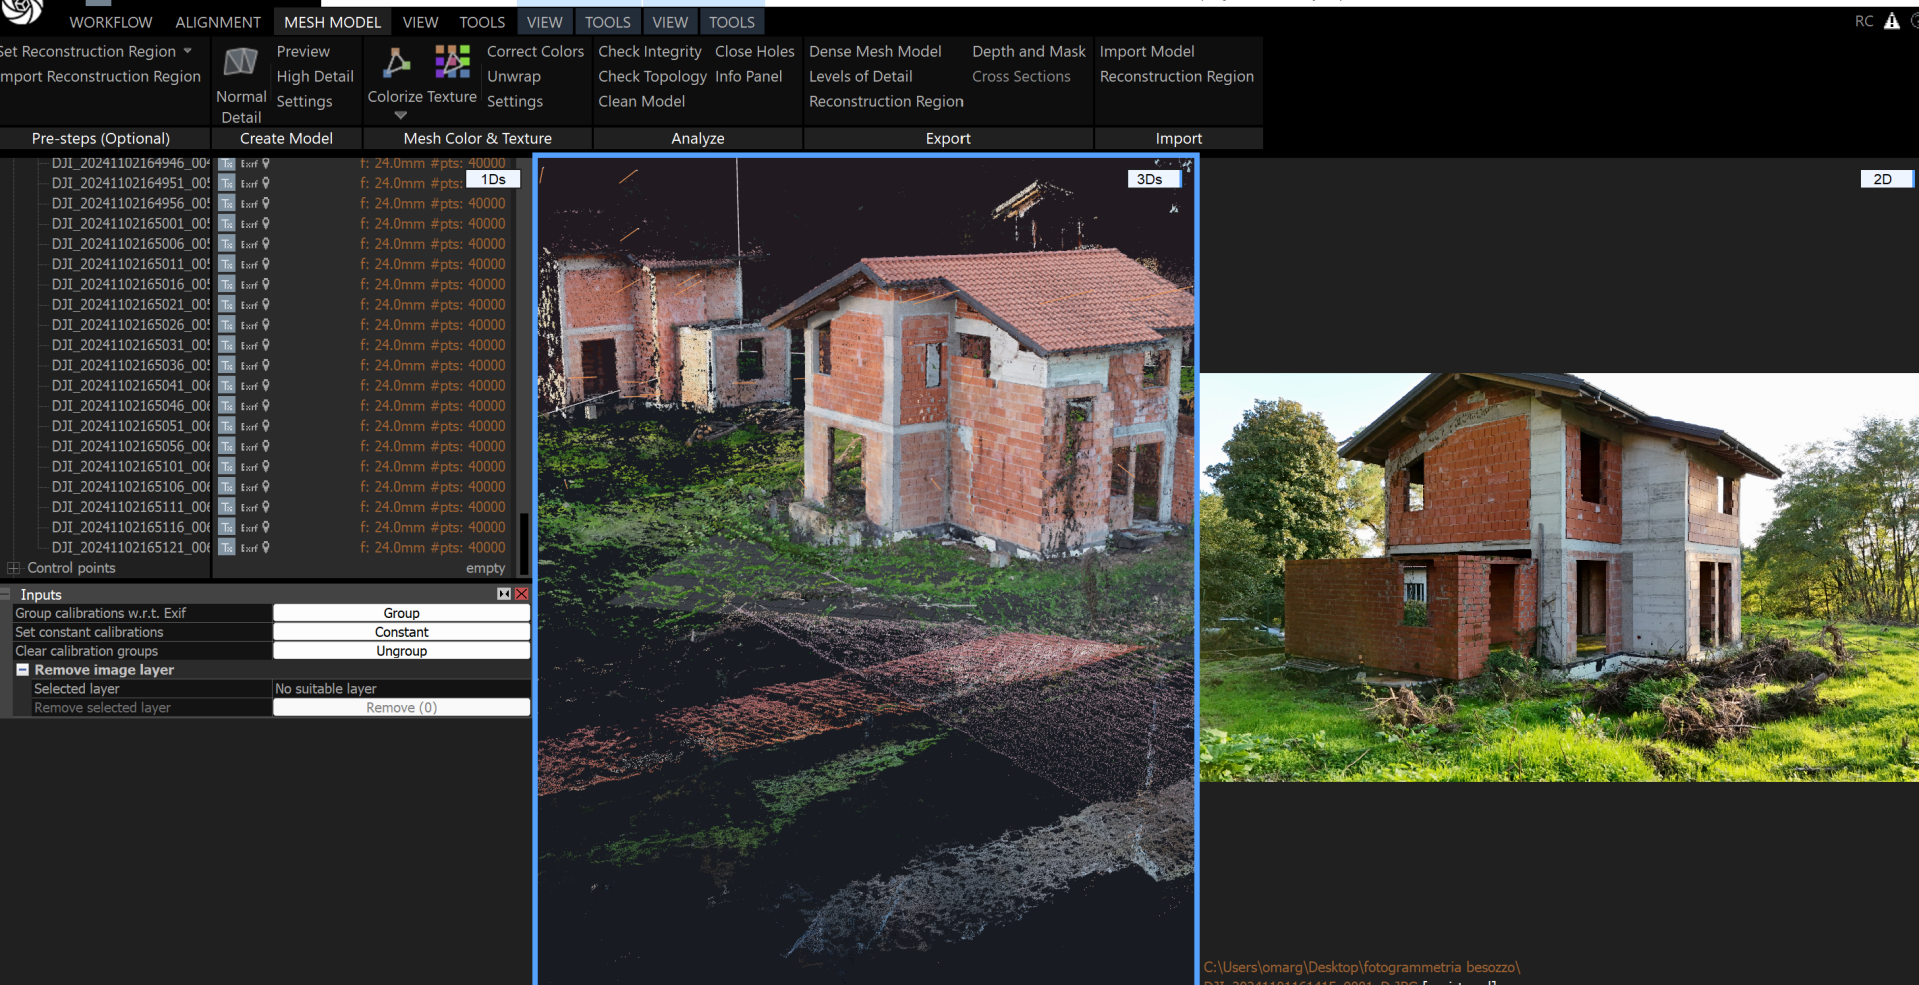Click GPS pin icon for DJI_20241102165121 image
This screenshot has width=1919, height=985.
266,547
